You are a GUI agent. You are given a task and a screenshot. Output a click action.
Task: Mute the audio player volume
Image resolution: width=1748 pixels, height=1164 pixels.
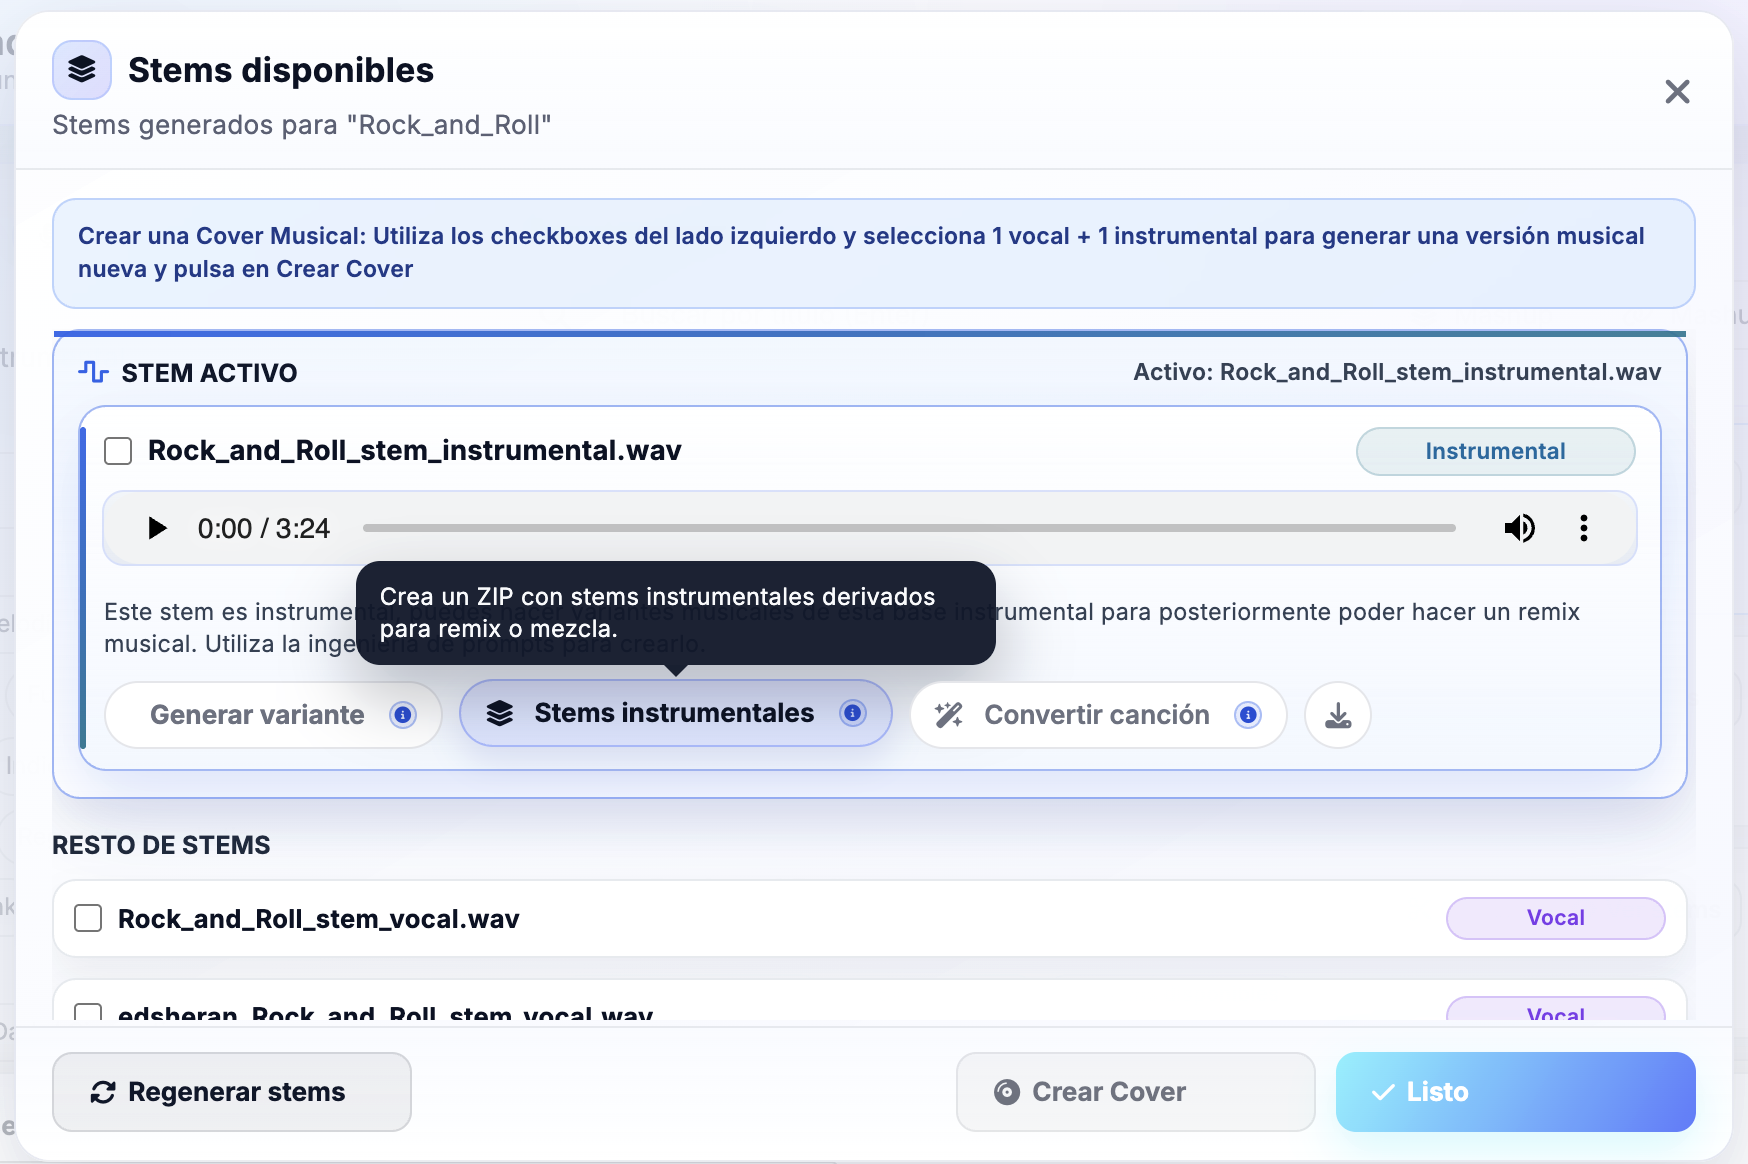pos(1519,528)
